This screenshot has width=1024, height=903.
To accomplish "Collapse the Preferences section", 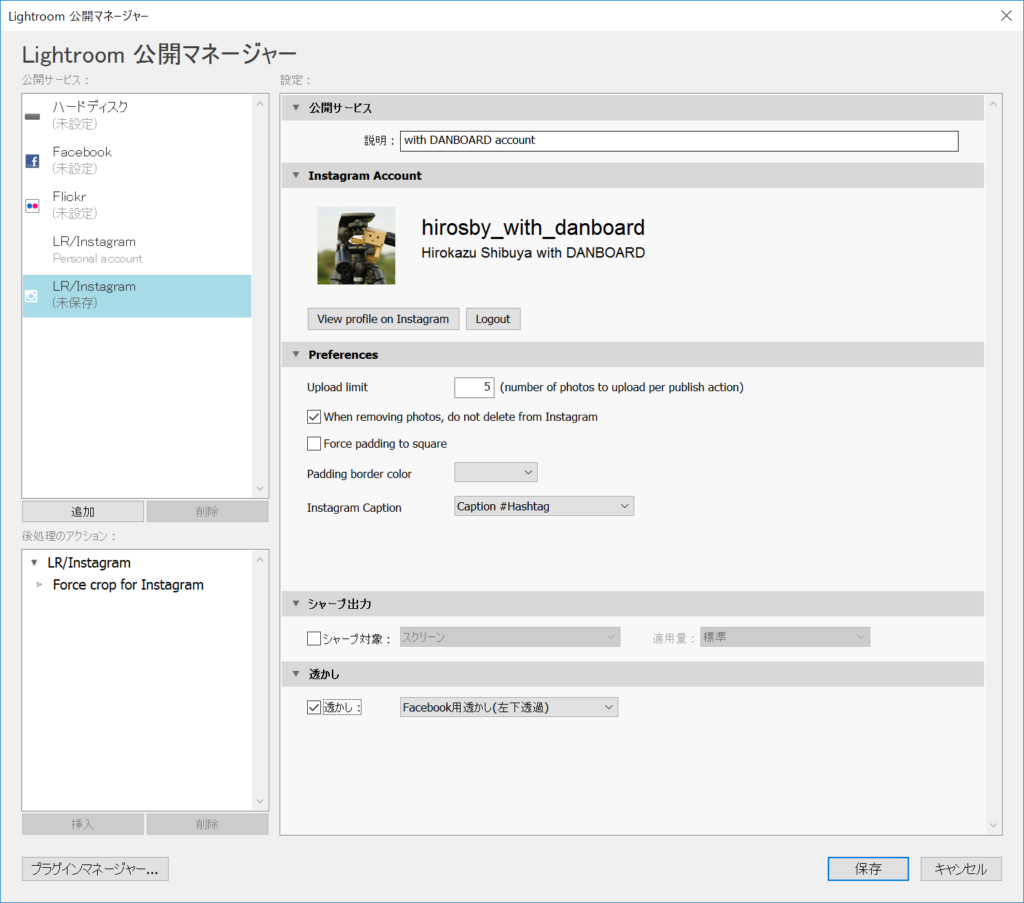I will coord(296,355).
